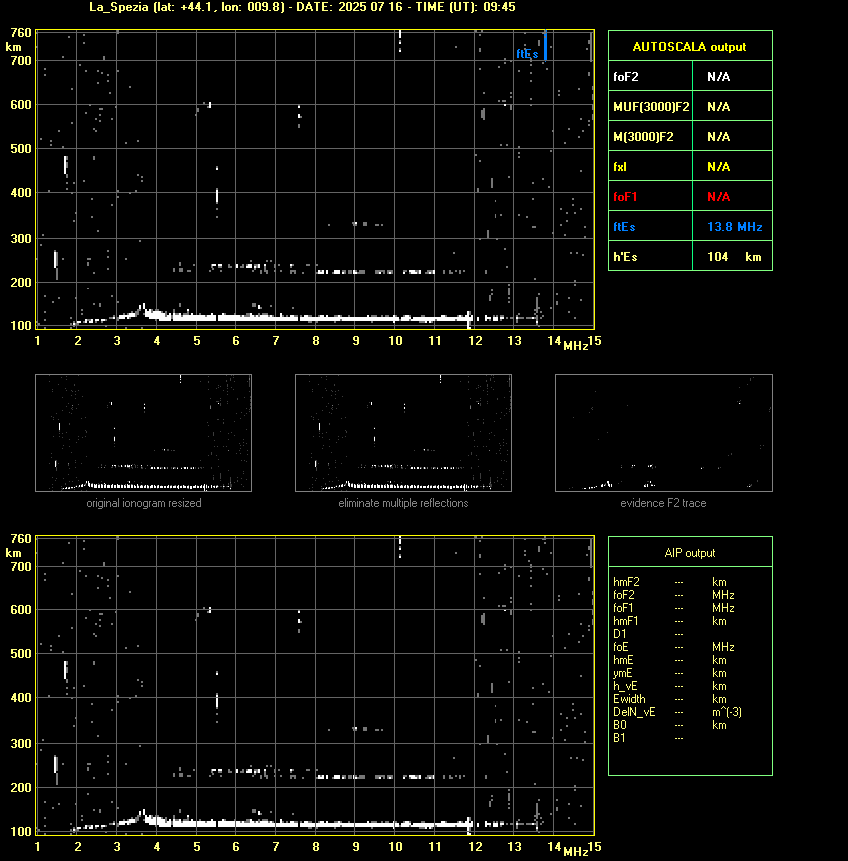
Task: Click the Es trace peak near 3.7 MHz, top ionogram
Action: pyautogui.click(x=143, y=308)
